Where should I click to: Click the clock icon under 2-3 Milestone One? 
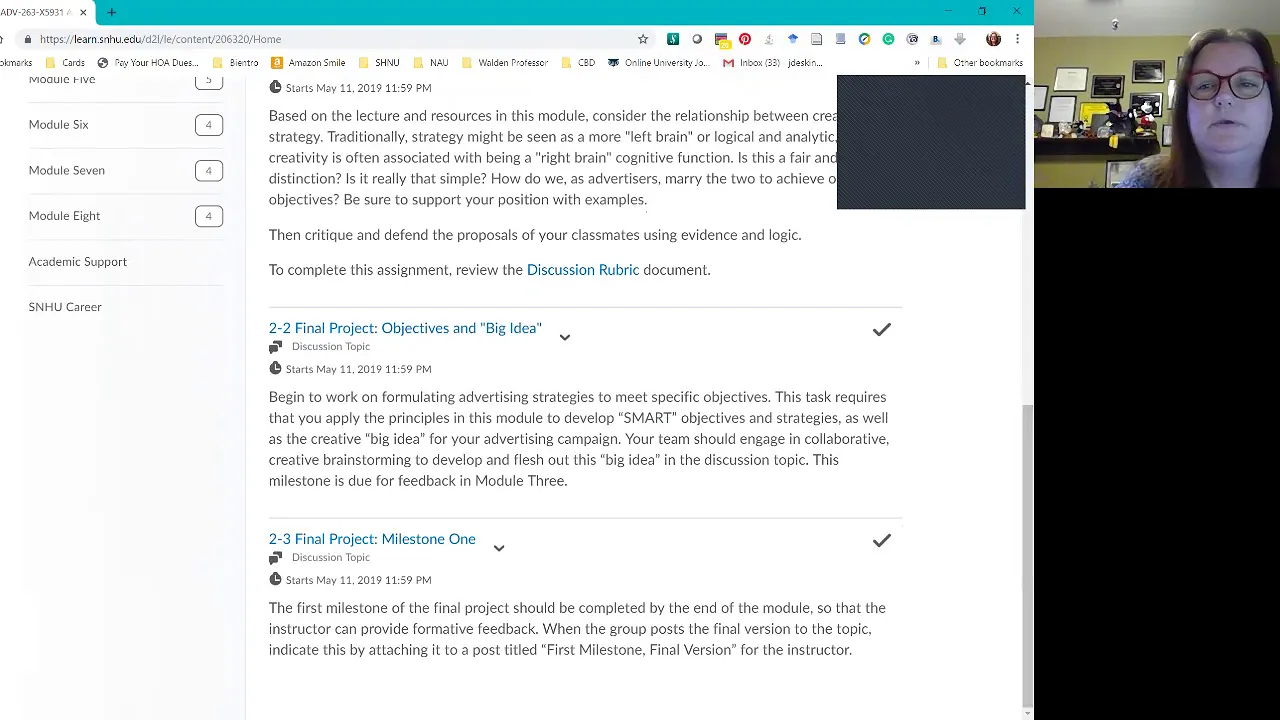point(275,580)
